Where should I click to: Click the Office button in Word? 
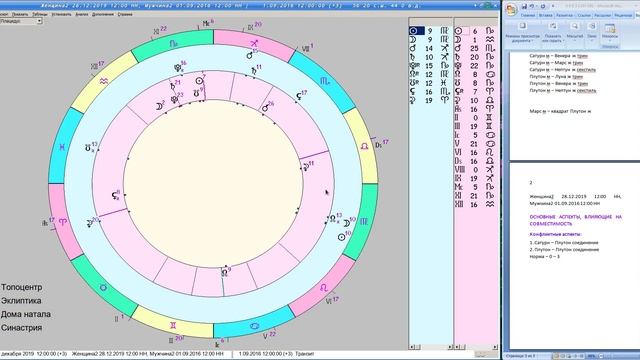[511, 9]
